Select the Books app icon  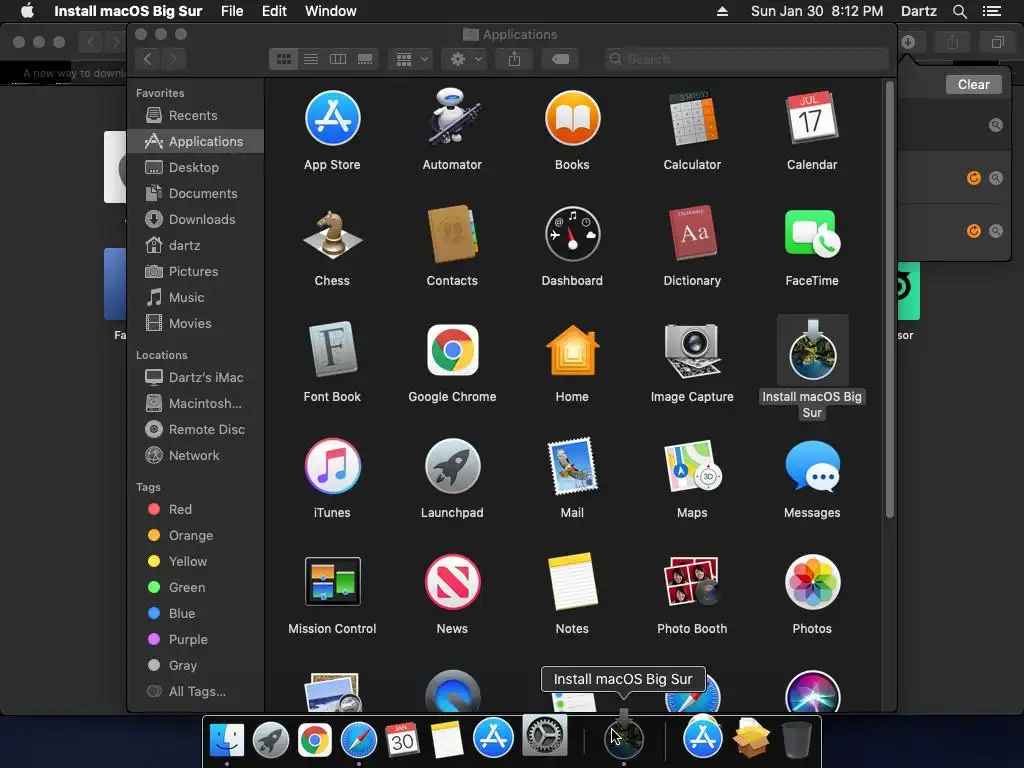tap(572, 118)
